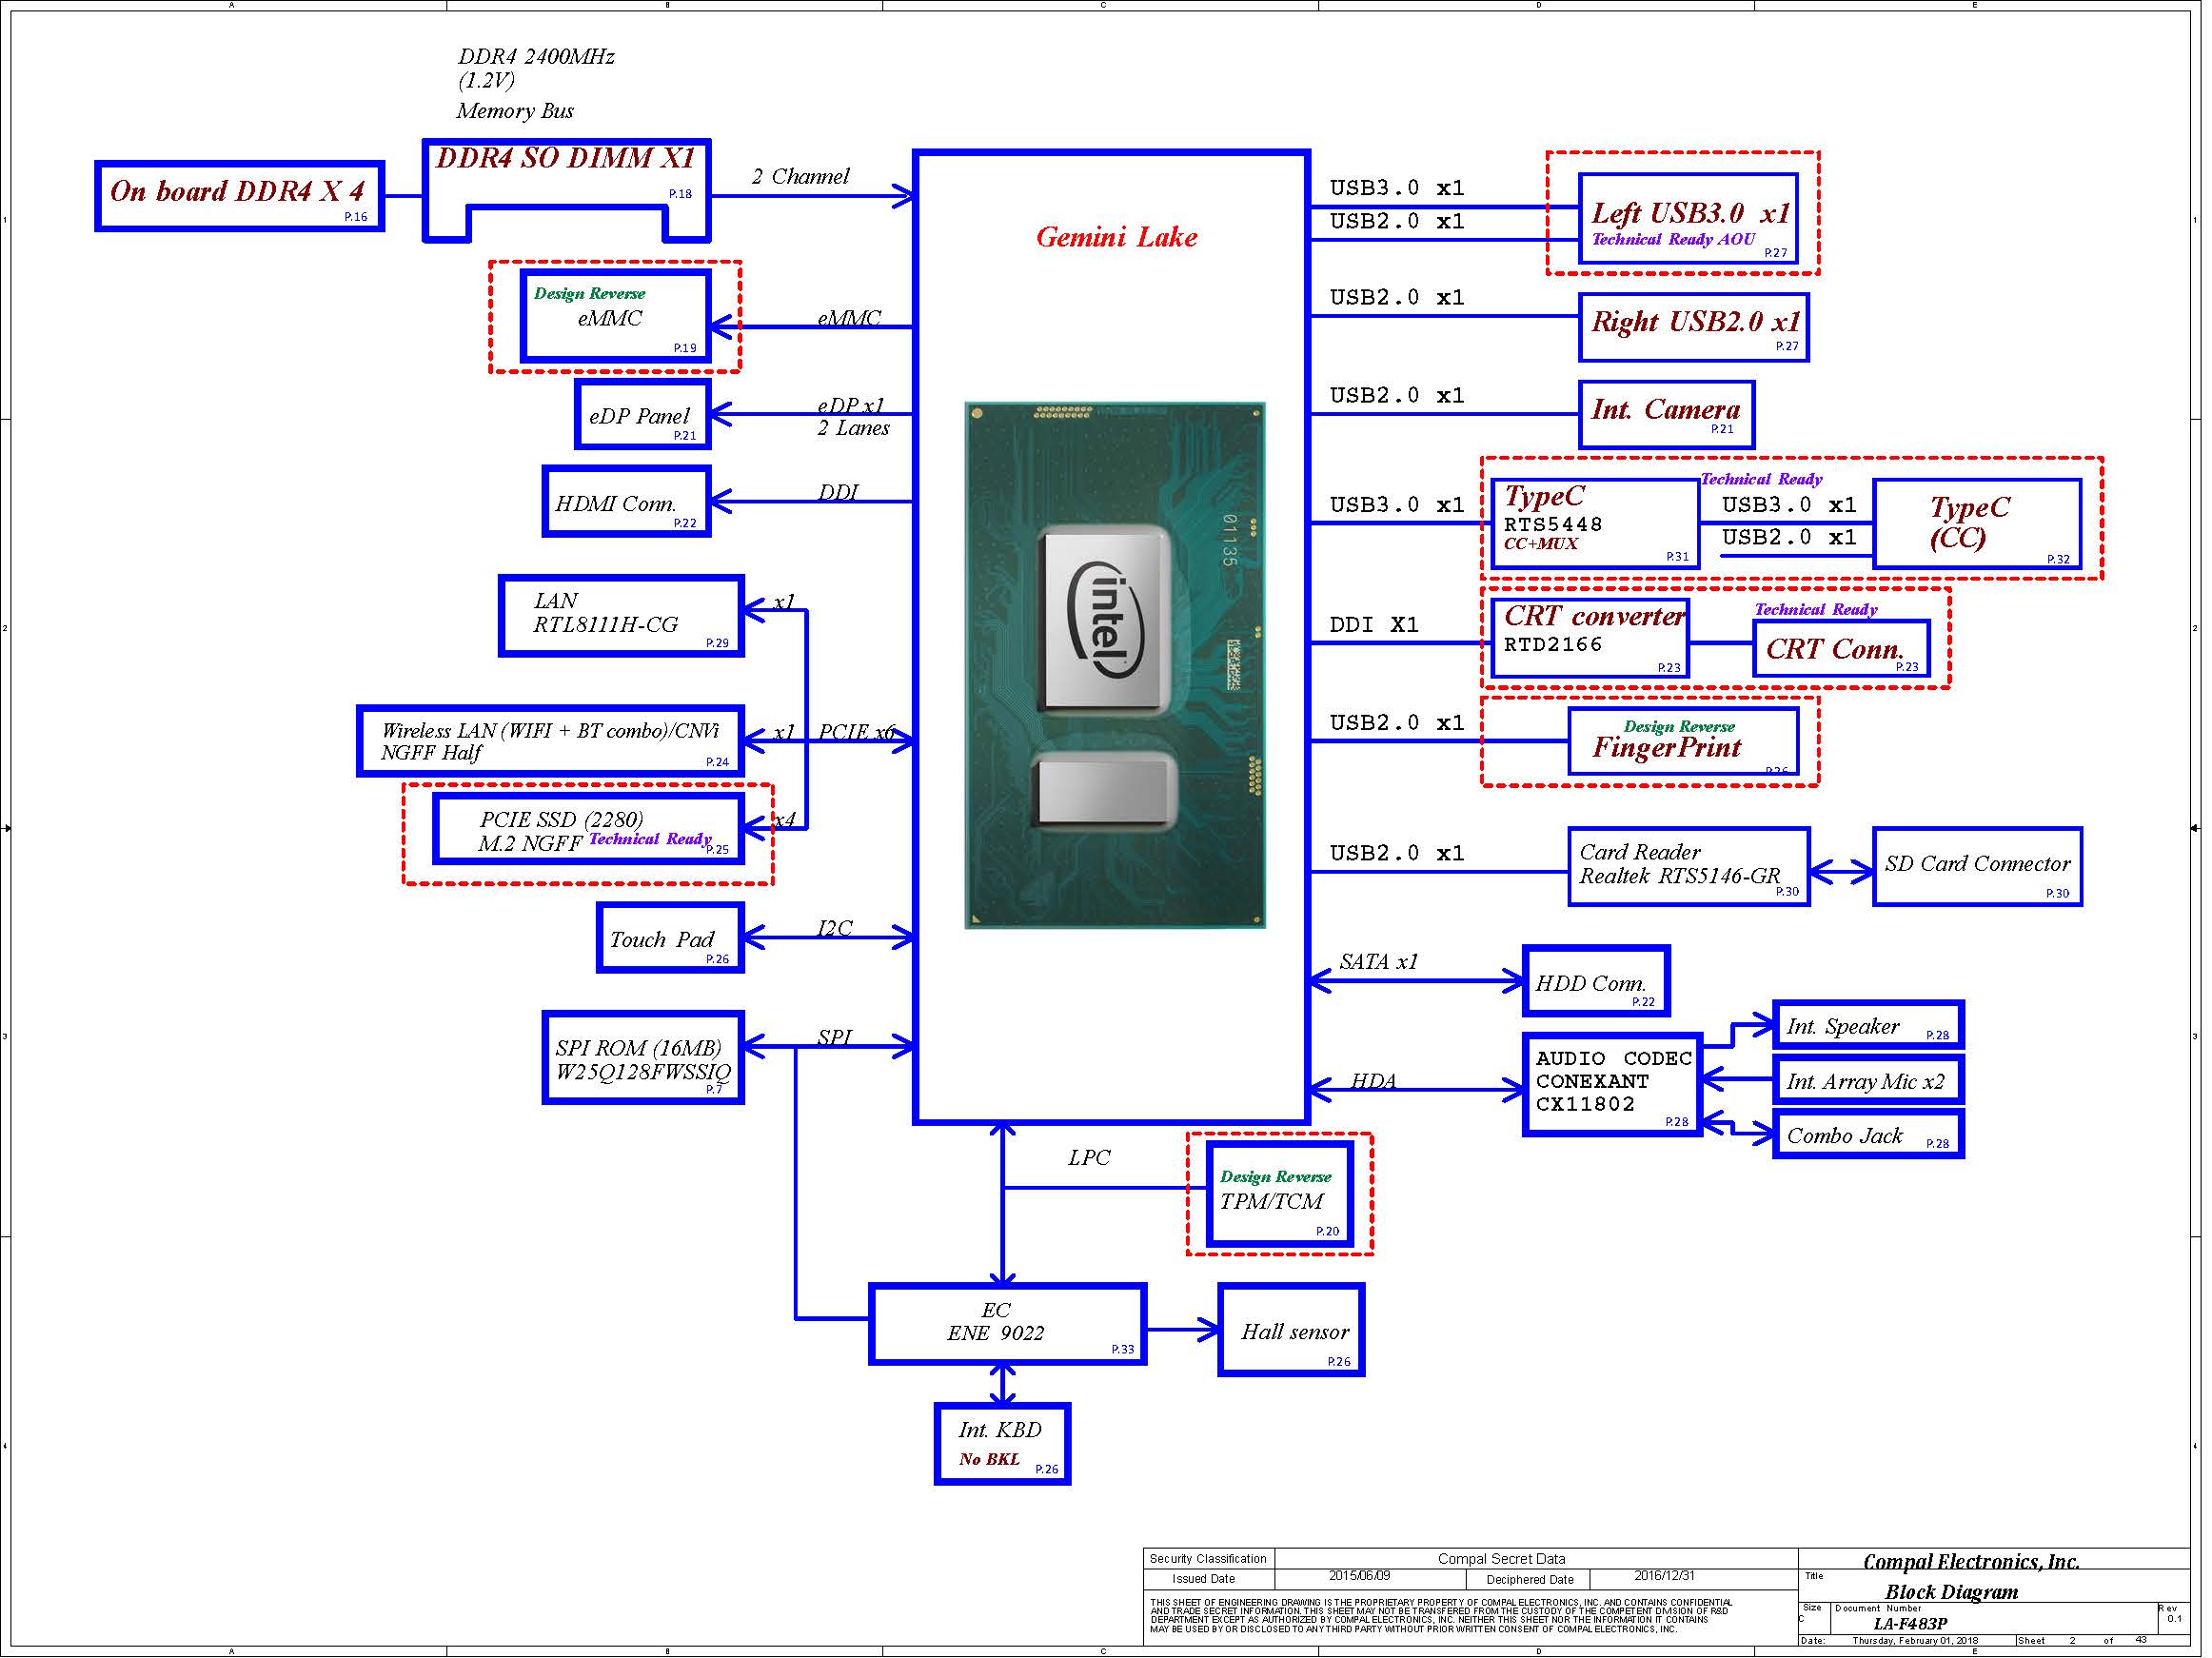Select the Int. KBD block
The width and height of the screenshot is (2212, 1658).
click(x=1002, y=1444)
